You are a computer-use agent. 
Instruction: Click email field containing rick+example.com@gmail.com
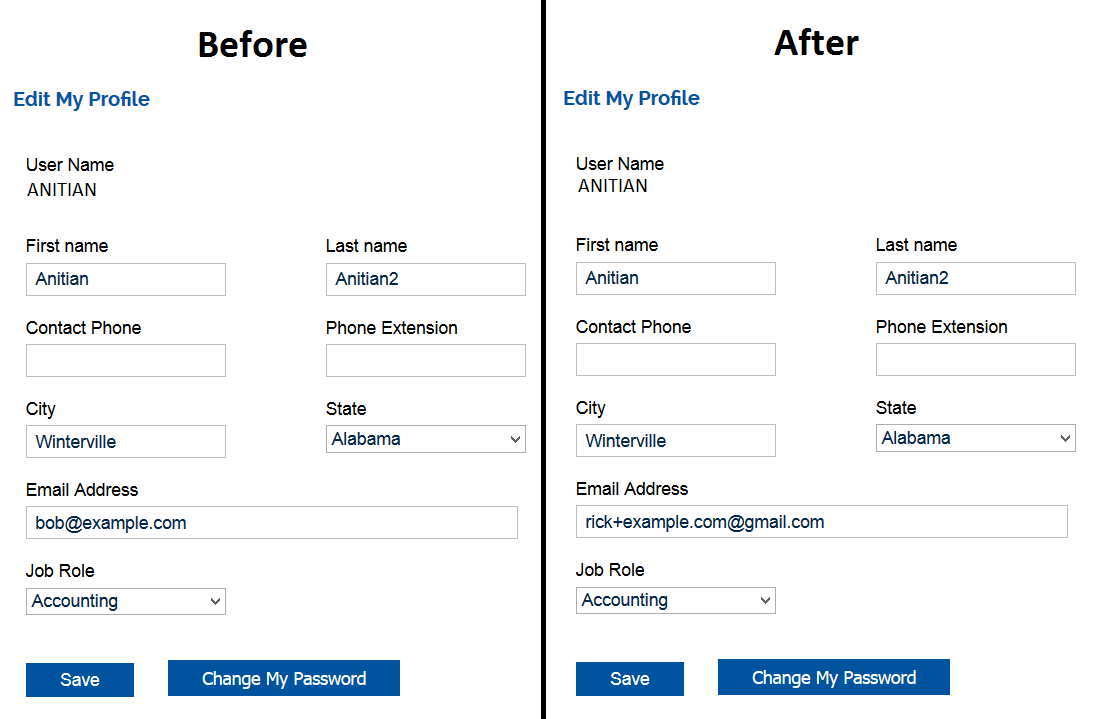coord(821,522)
